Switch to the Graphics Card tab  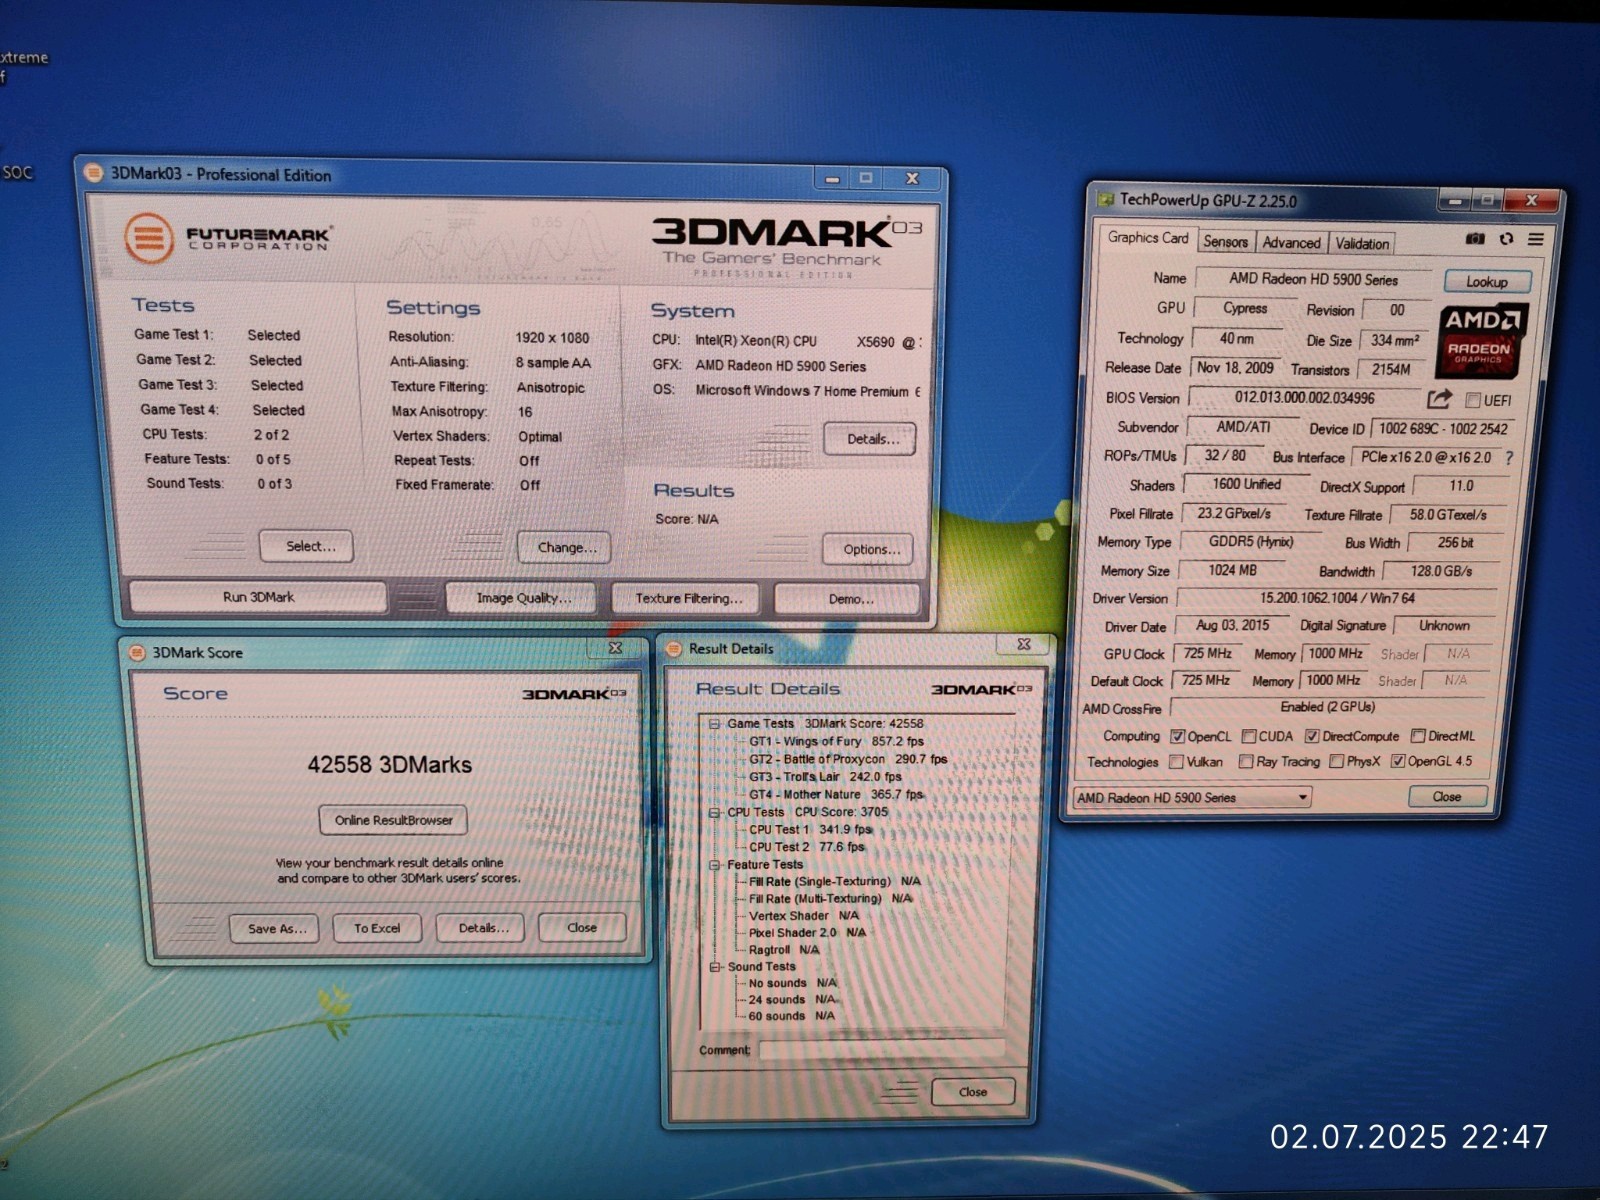pos(1147,238)
